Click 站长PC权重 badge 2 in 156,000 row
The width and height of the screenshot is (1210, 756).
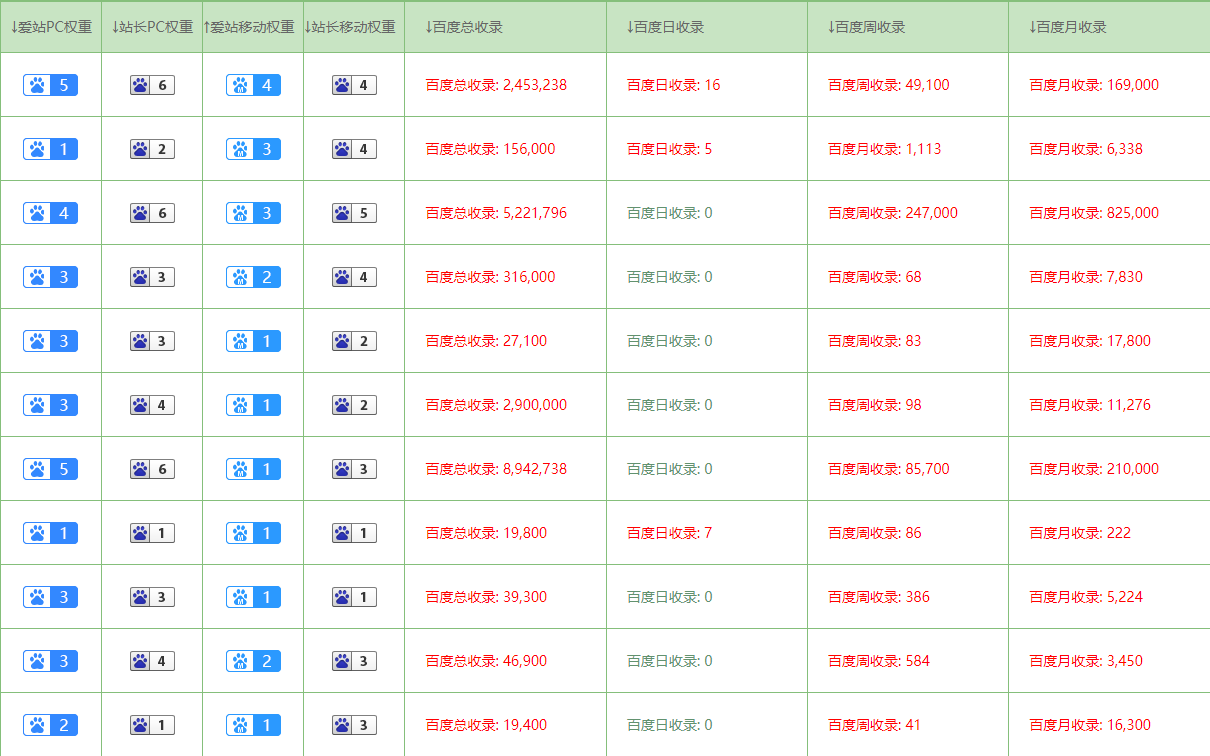(152, 149)
